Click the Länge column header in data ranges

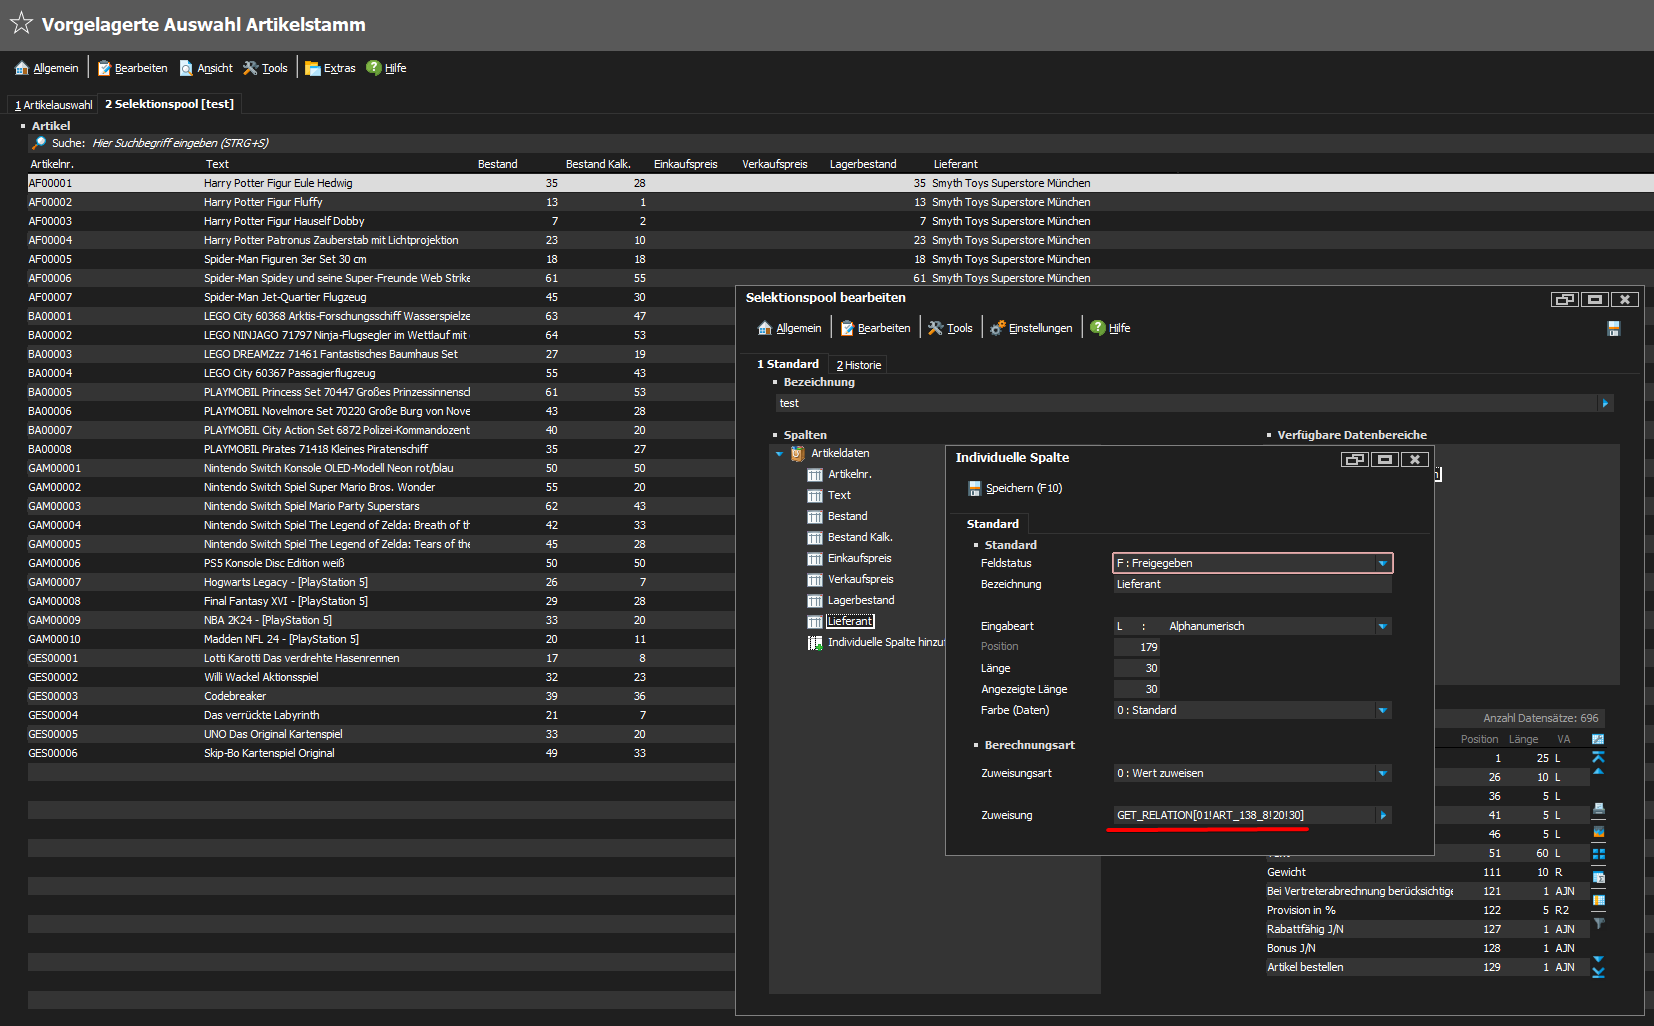[x=1523, y=739]
